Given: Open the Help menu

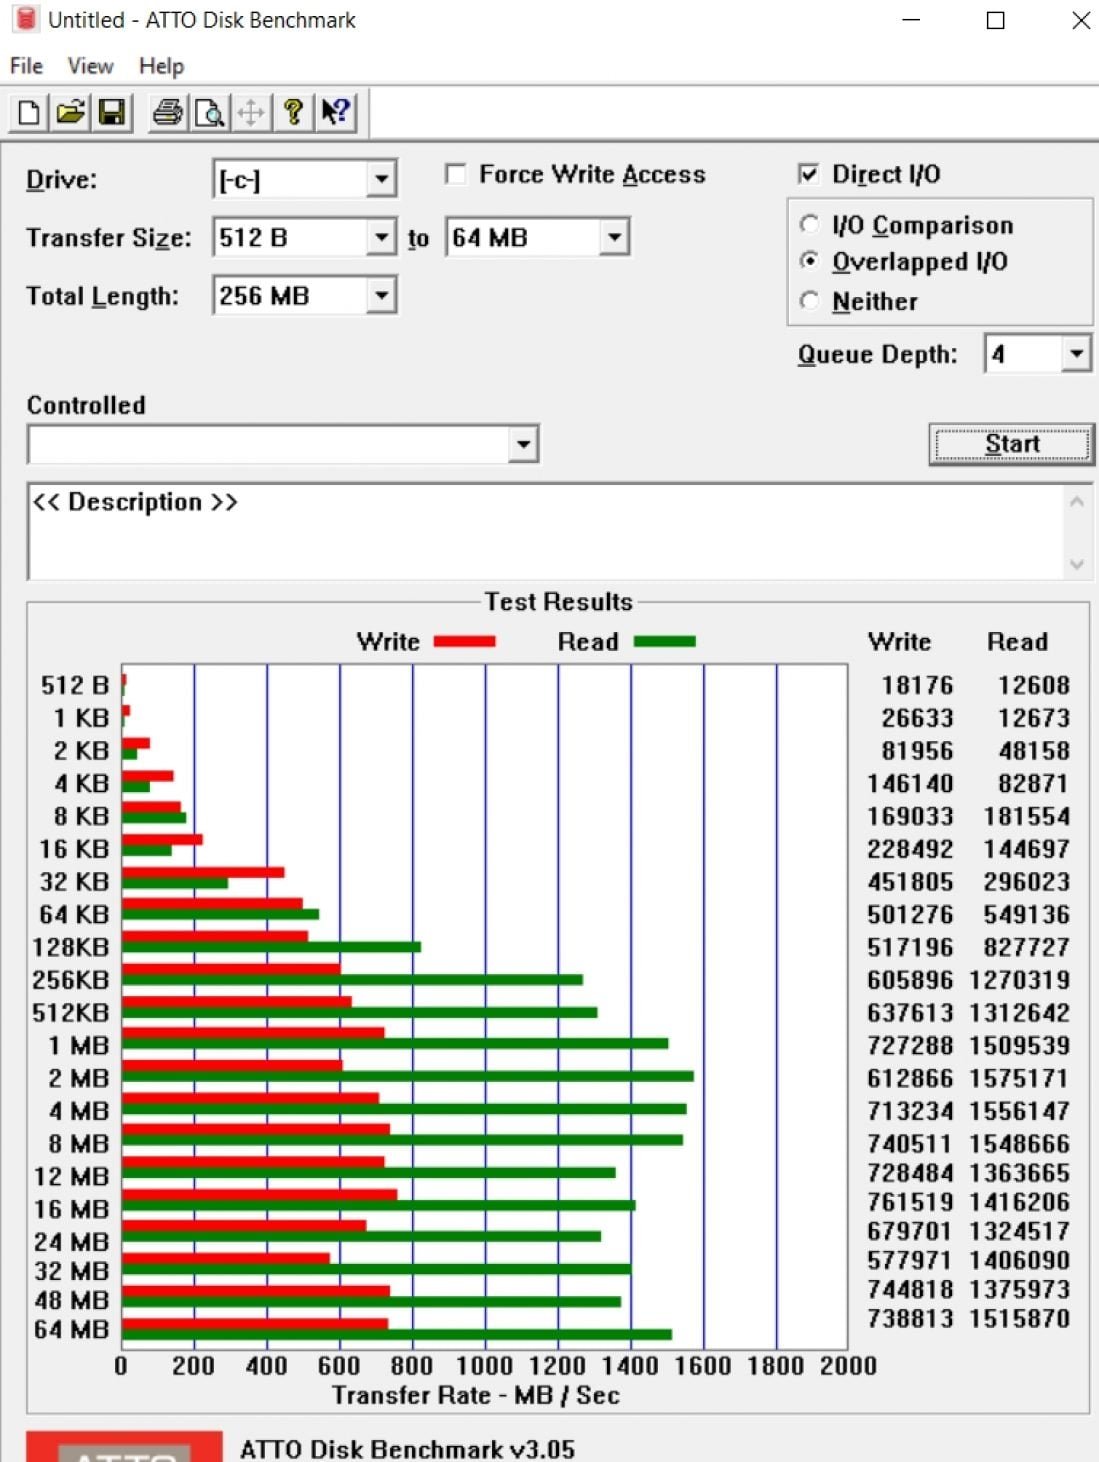Looking at the screenshot, I should (x=161, y=66).
